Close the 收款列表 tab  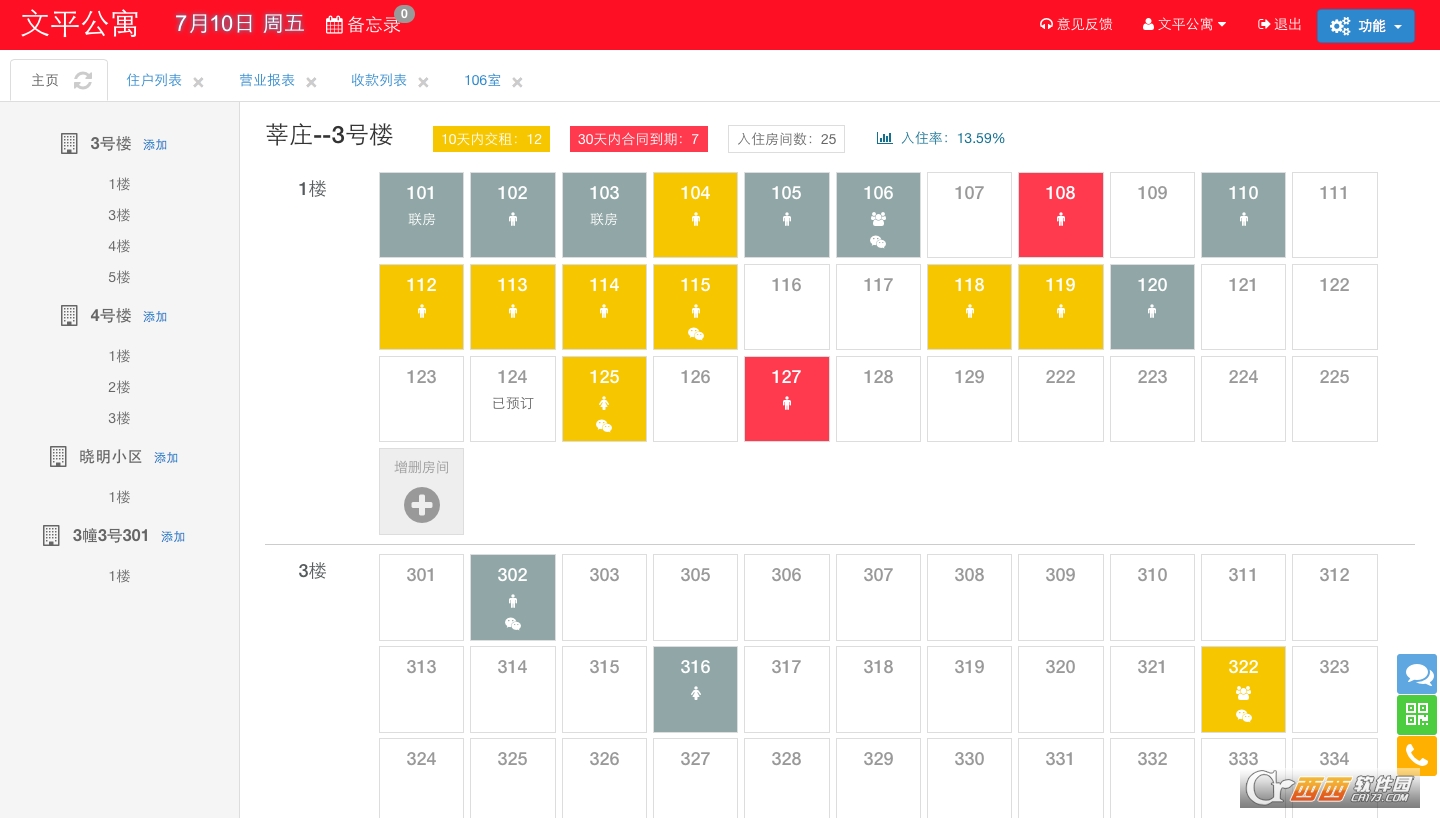pyautogui.click(x=423, y=82)
